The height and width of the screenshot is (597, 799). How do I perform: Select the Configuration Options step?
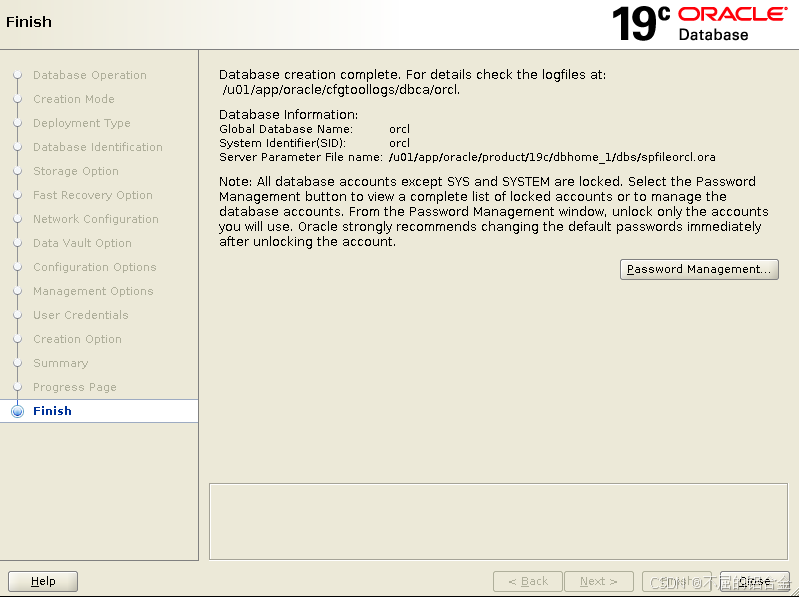(95, 267)
